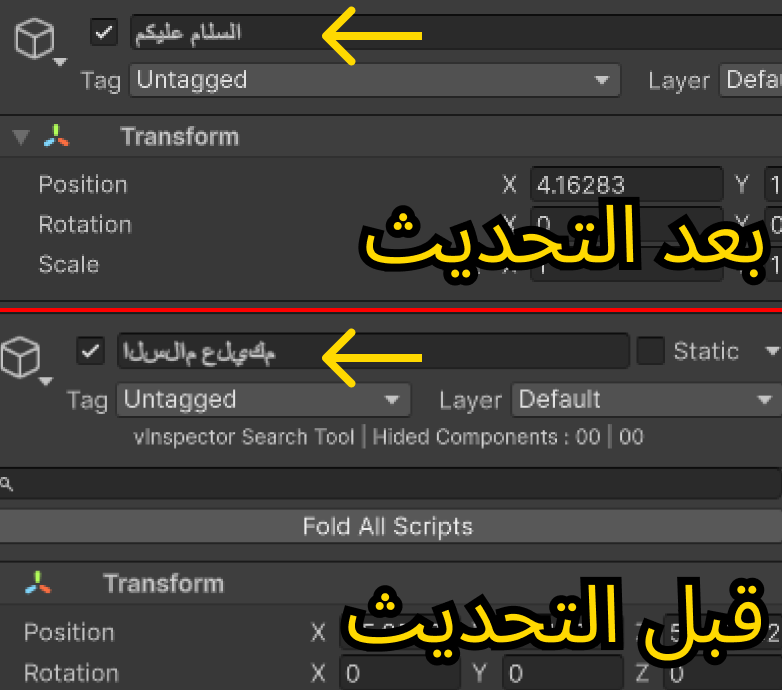Open the Layer dropdown in the upper inspector
Screen dimensions: 782x690
pyautogui.click(x=751, y=80)
